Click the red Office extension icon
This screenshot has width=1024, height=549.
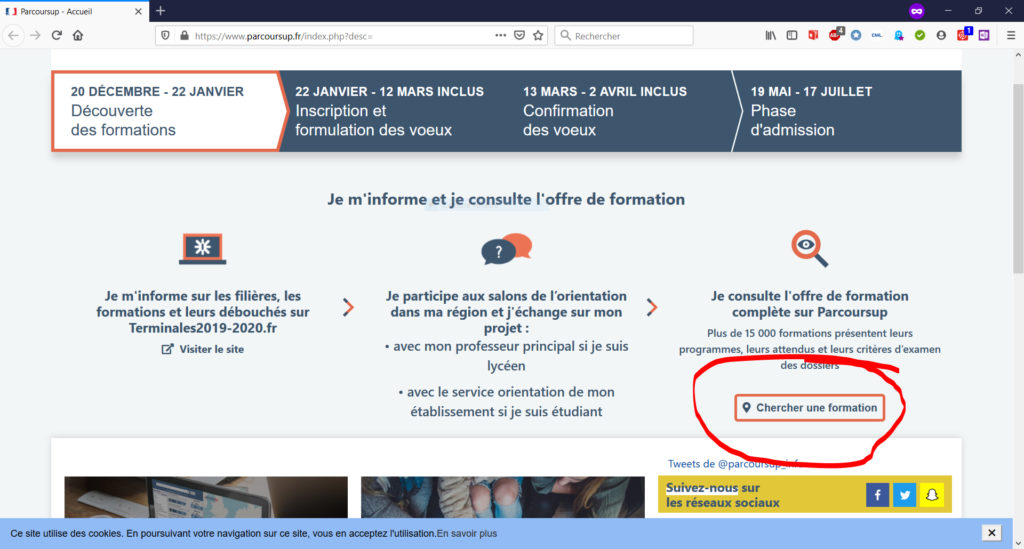(813, 35)
